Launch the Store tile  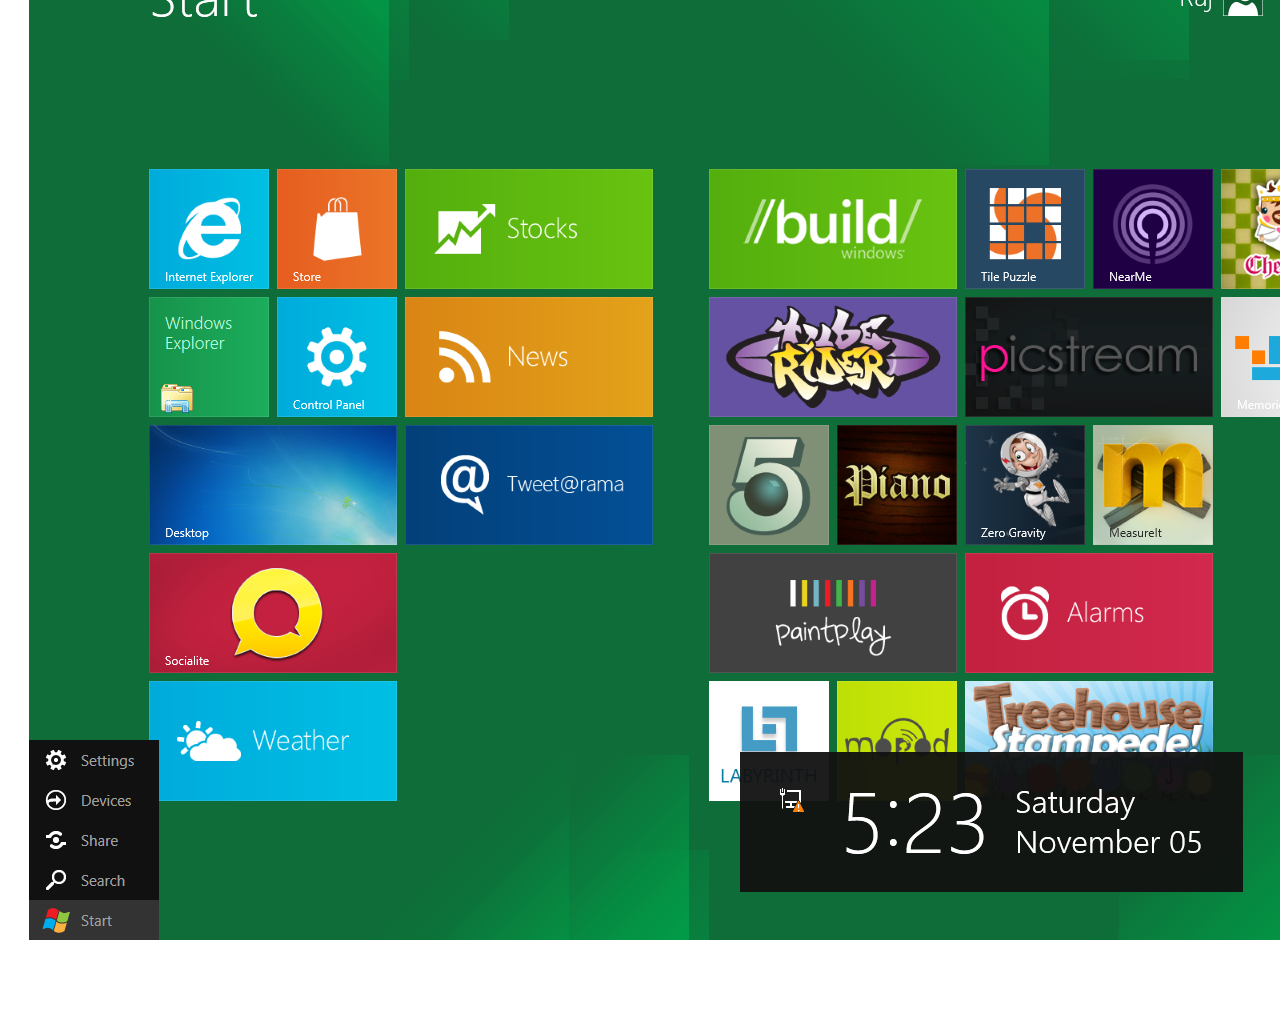[x=337, y=229]
